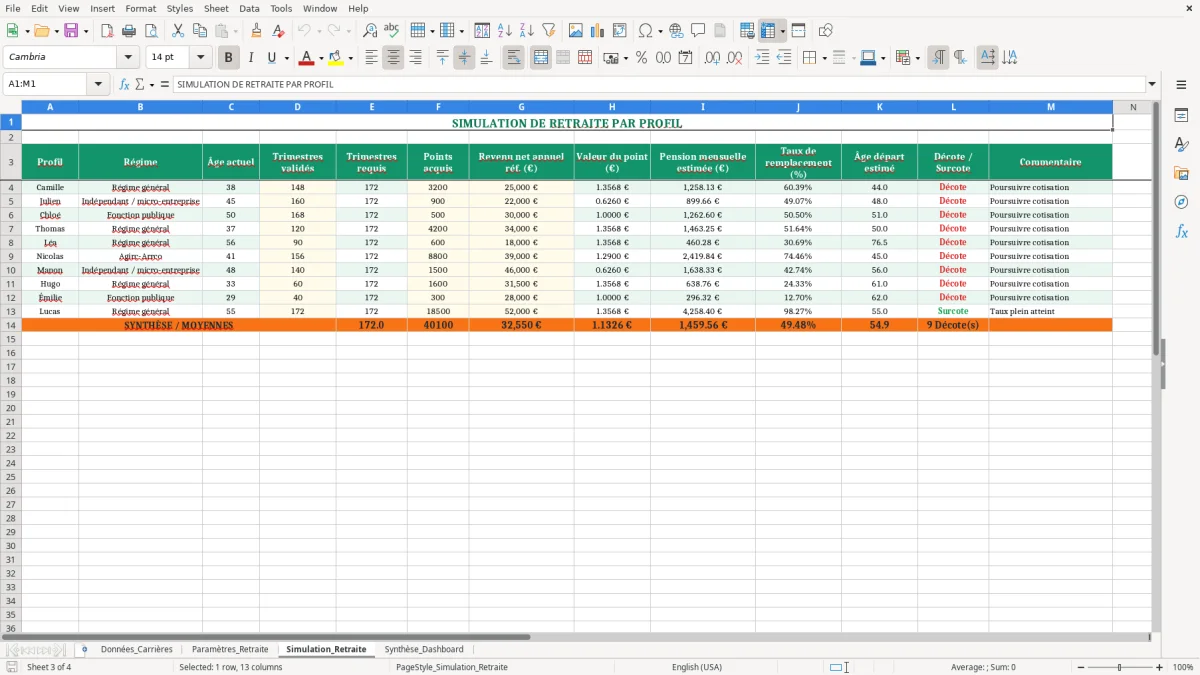Activate Clone Formatting paintbrush
The height and width of the screenshot is (675, 1200).
coord(257,31)
